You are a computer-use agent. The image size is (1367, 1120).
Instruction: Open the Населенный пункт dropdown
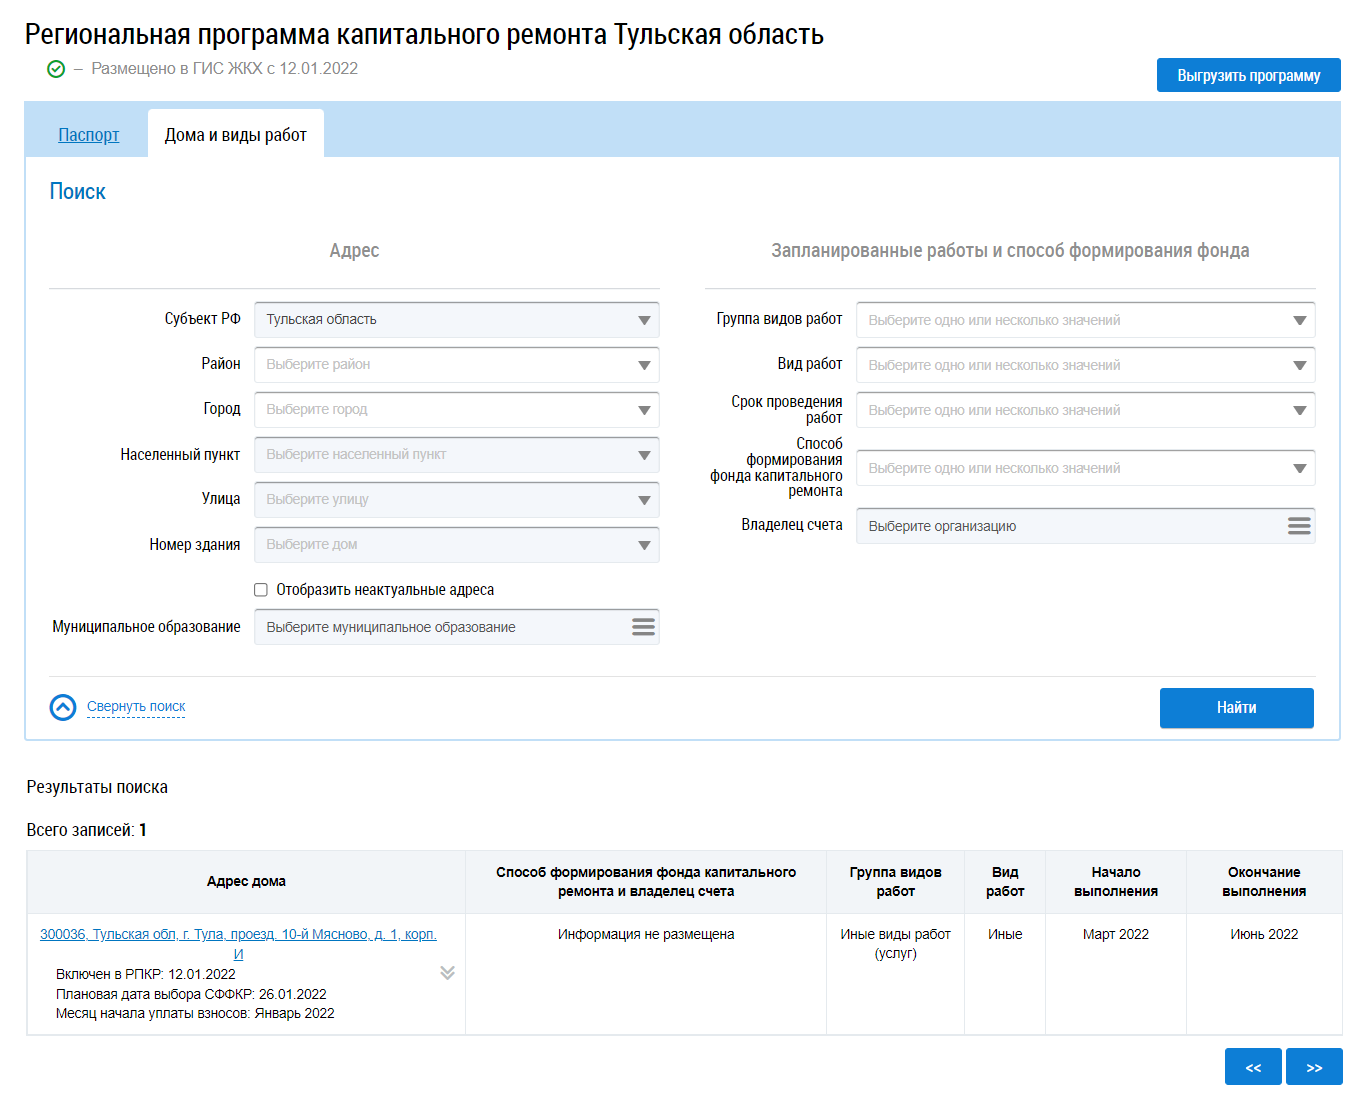(457, 455)
